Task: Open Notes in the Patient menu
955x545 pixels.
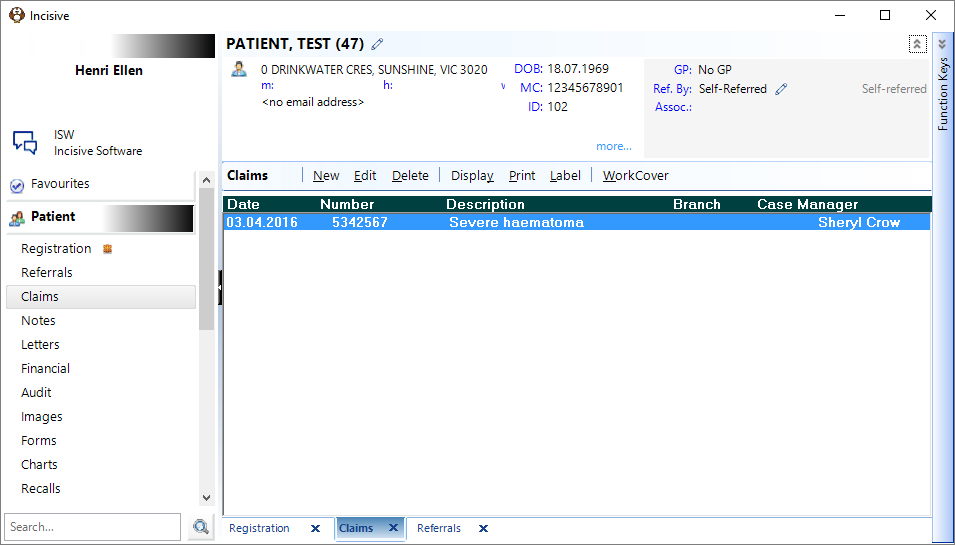Action: tap(38, 320)
